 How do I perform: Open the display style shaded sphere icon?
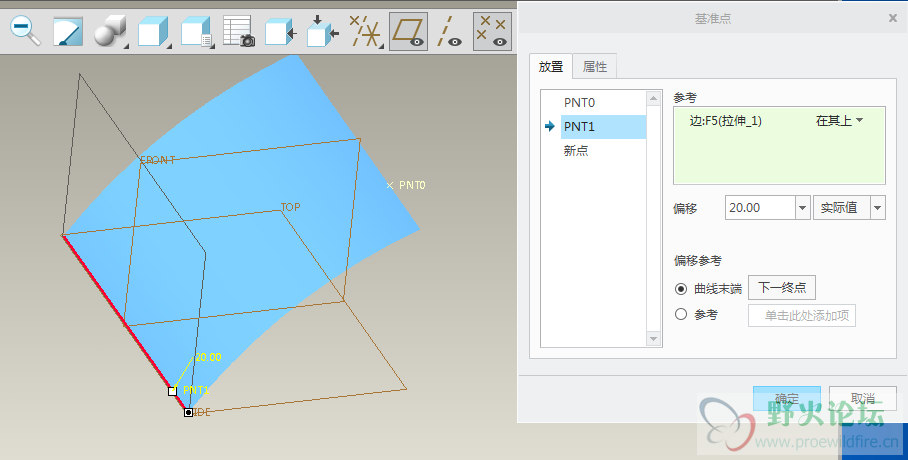(110, 31)
